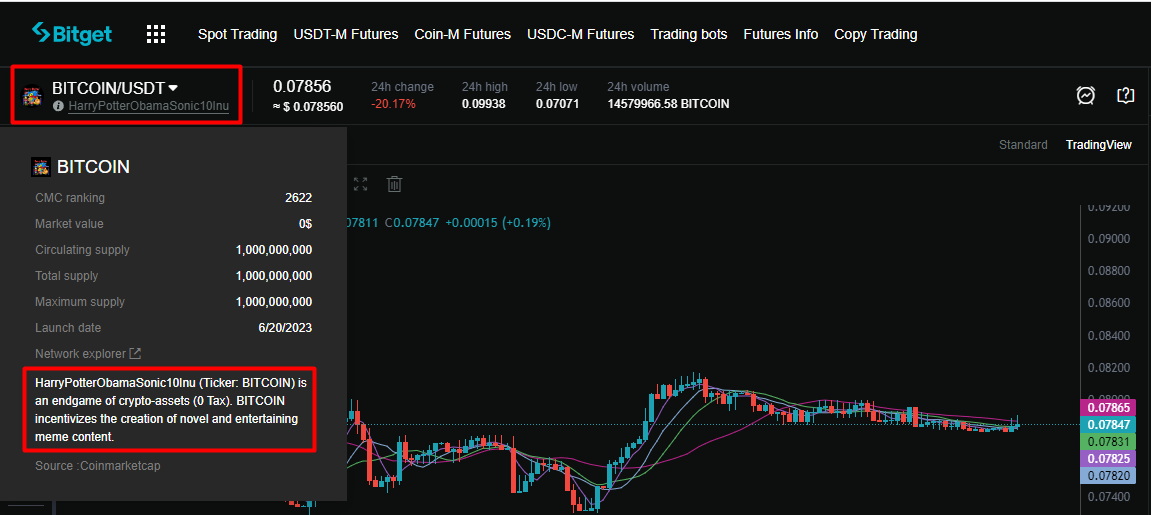Click the coin avatar next to BITCOIN/USDT
This screenshot has width=1151, height=515.
[x=32, y=97]
